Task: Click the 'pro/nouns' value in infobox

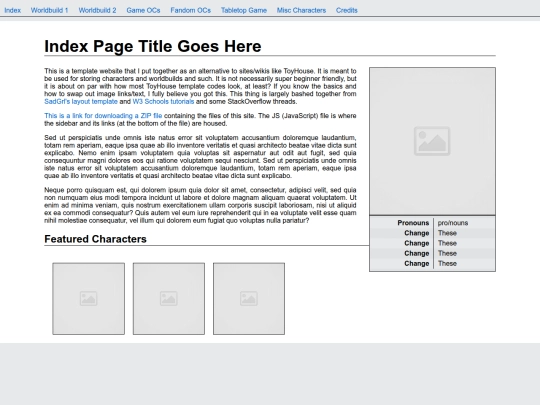Action: coord(453,223)
